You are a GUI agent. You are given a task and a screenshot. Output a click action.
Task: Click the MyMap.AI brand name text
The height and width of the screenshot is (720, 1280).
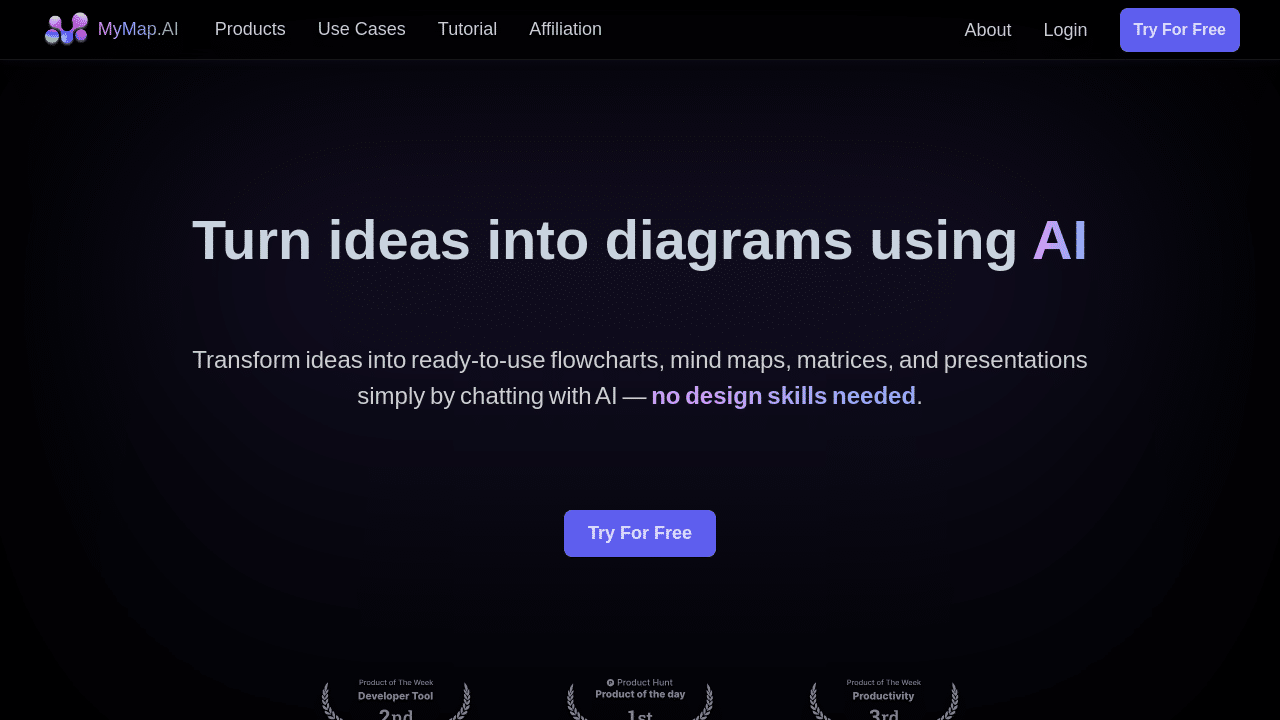(x=138, y=29)
